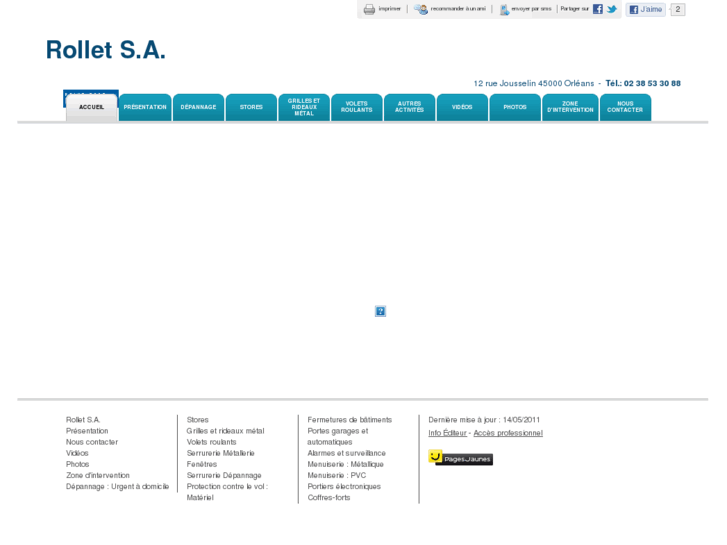
Task: Click 'Dernière mise à jour : 14/05/2011' text
Action: (484, 420)
